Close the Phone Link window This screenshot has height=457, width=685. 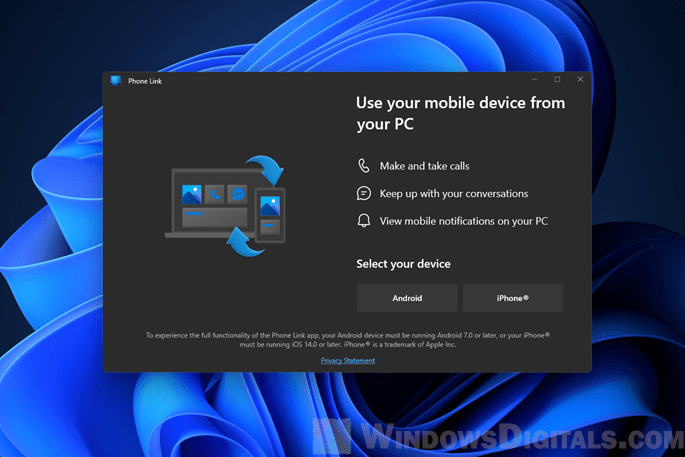pos(580,80)
